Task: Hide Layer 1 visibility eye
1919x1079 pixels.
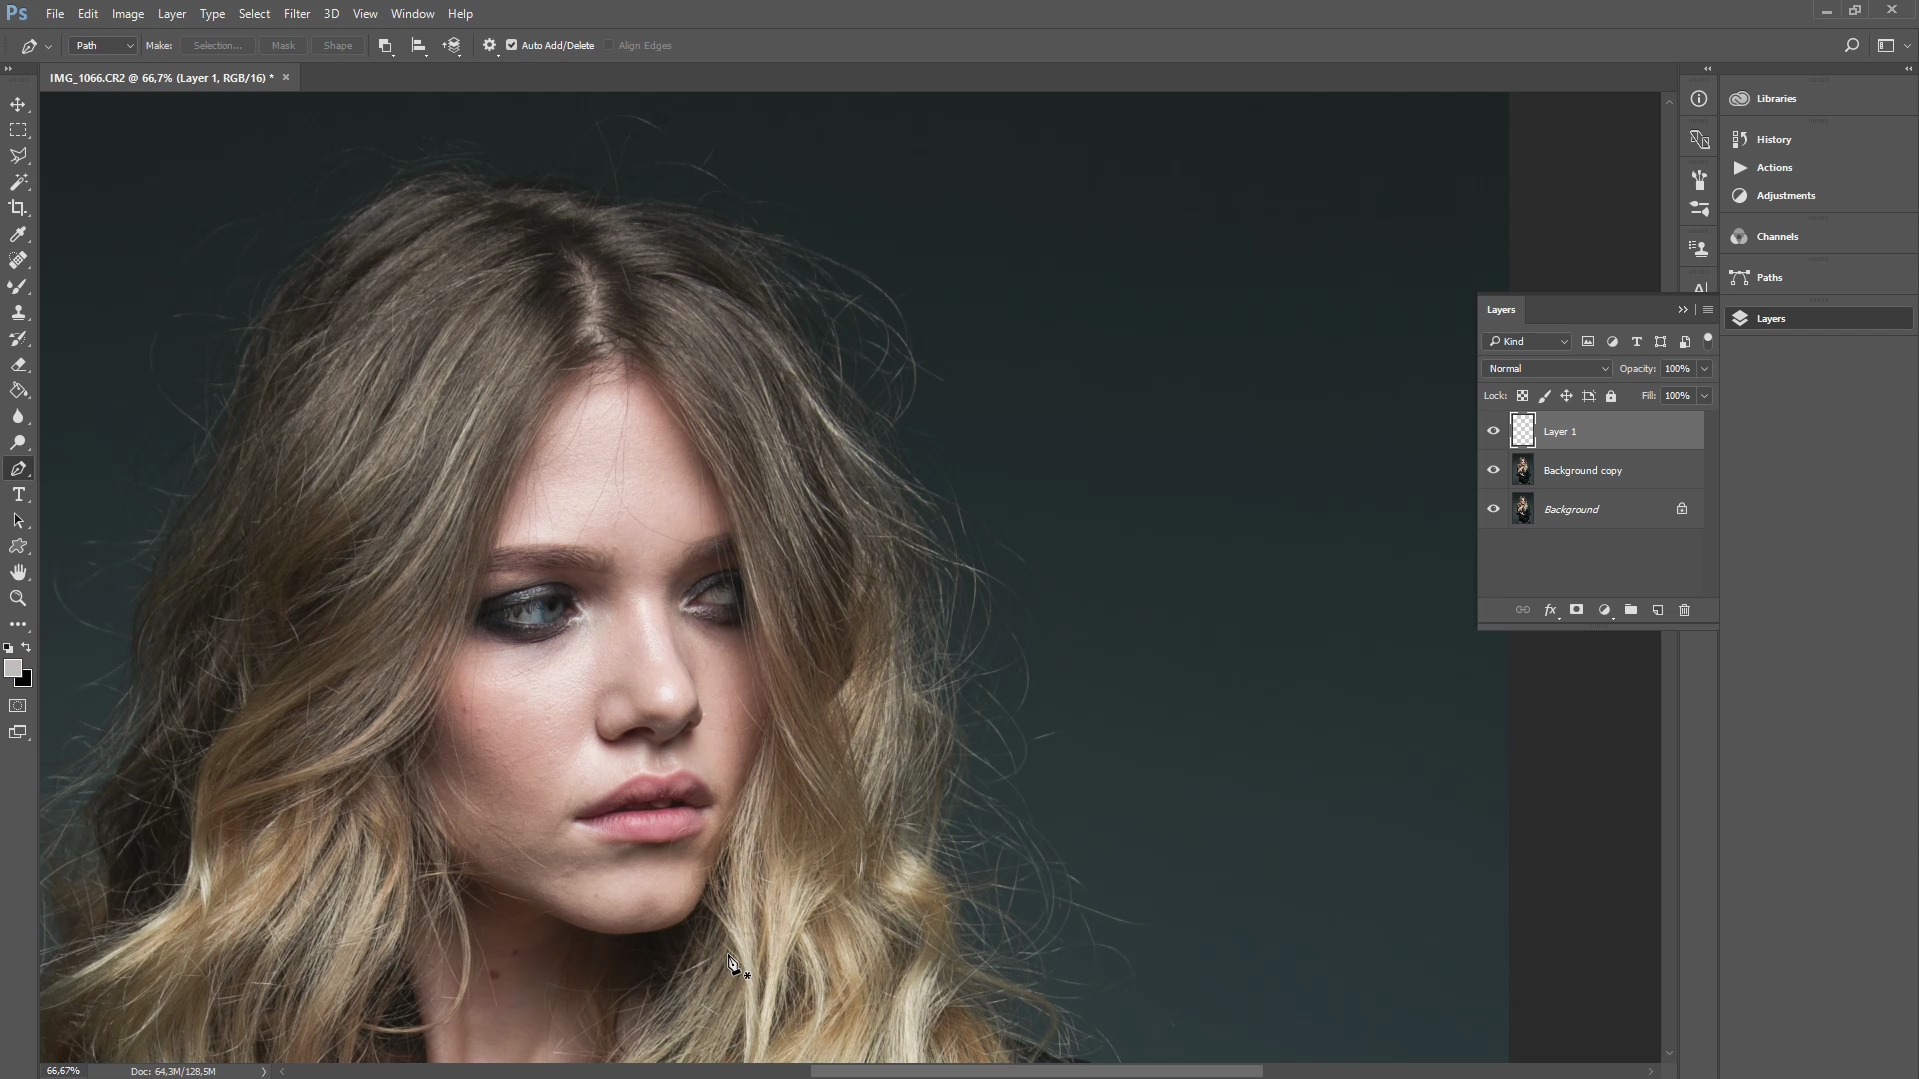Action: [x=1493, y=431]
